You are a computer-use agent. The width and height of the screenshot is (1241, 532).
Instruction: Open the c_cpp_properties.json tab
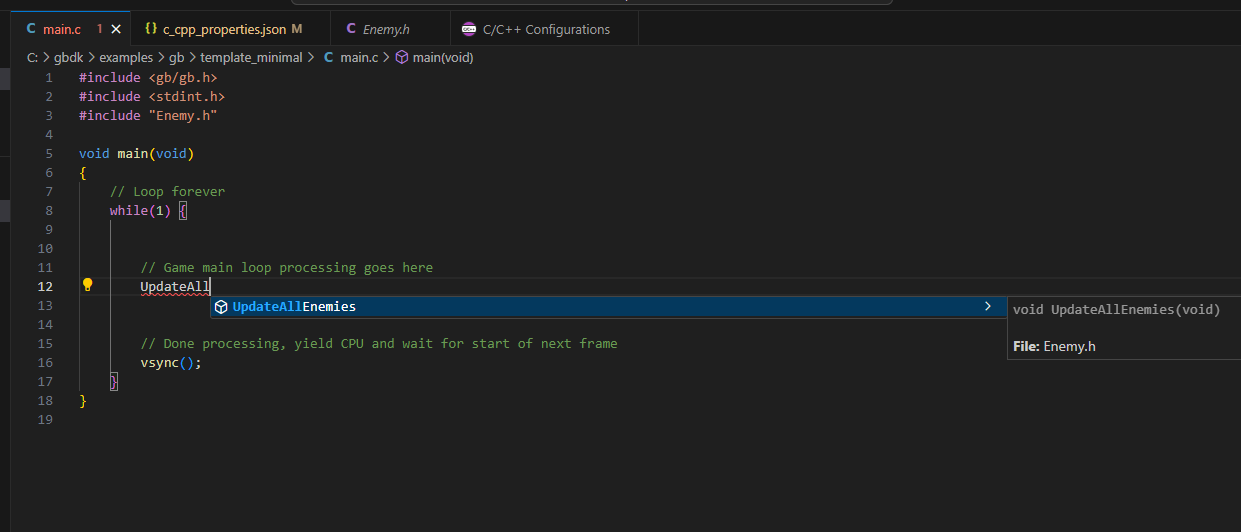click(x=225, y=29)
